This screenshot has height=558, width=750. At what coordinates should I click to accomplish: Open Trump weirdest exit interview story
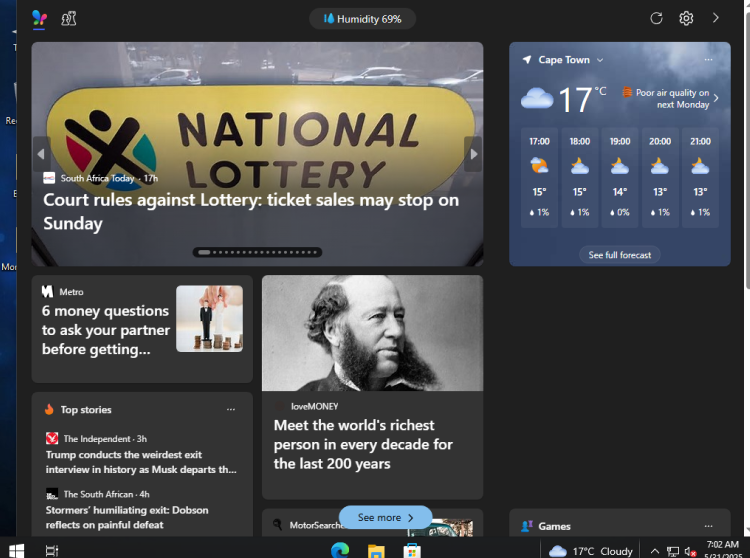(x=141, y=462)
